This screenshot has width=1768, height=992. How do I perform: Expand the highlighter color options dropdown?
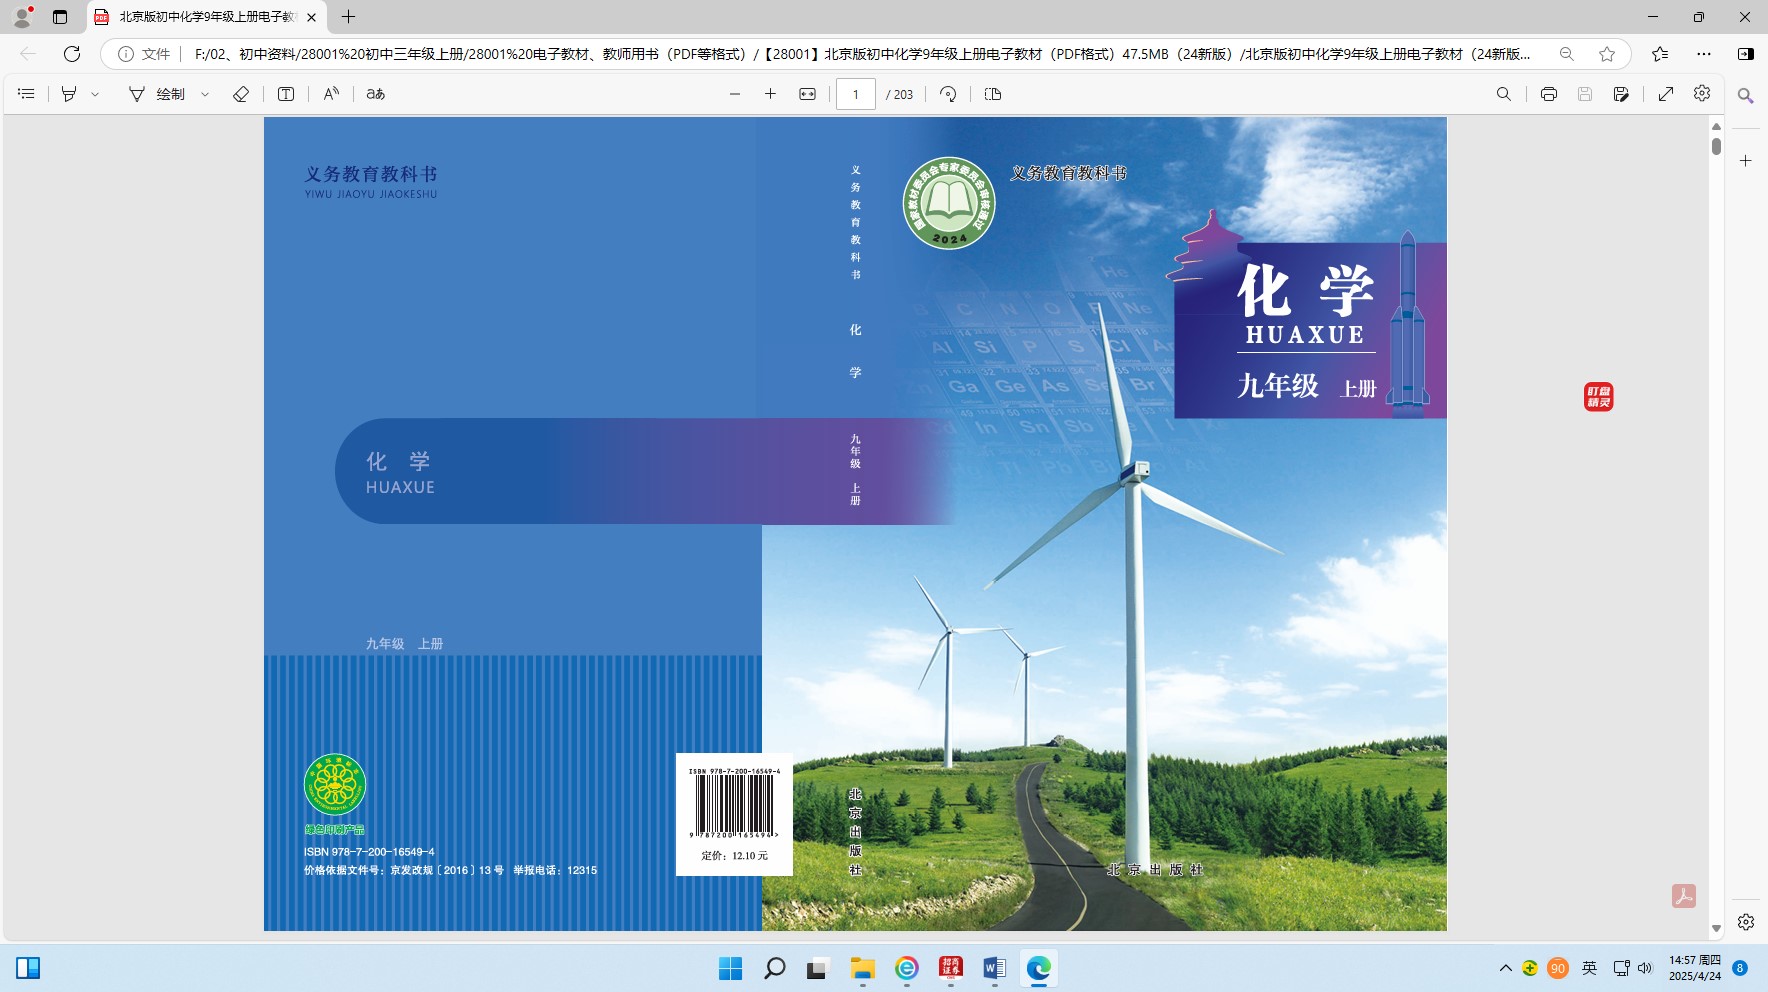[x=96, y=94]
